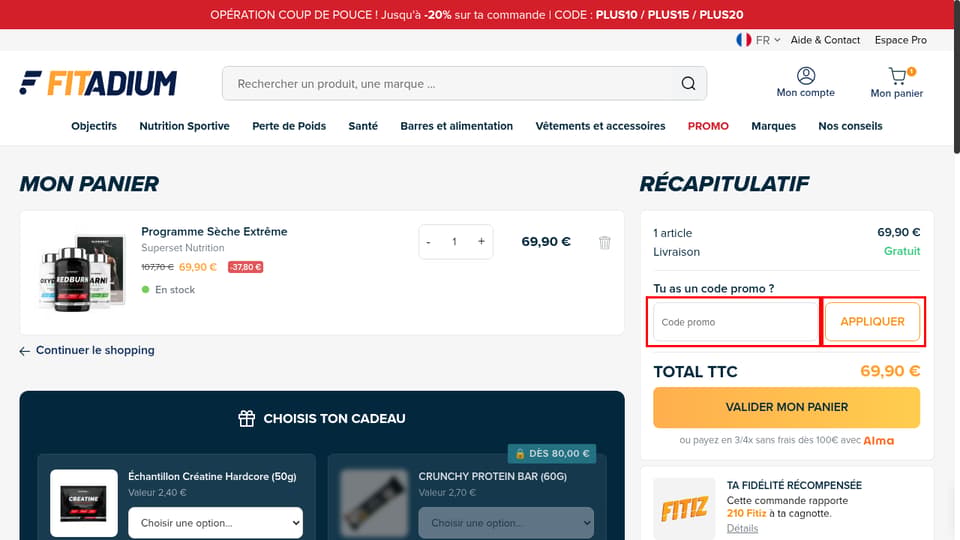Click Crunchy Protein Bar thumbnail
Screen dimensions: 960x540
[374, 503]
